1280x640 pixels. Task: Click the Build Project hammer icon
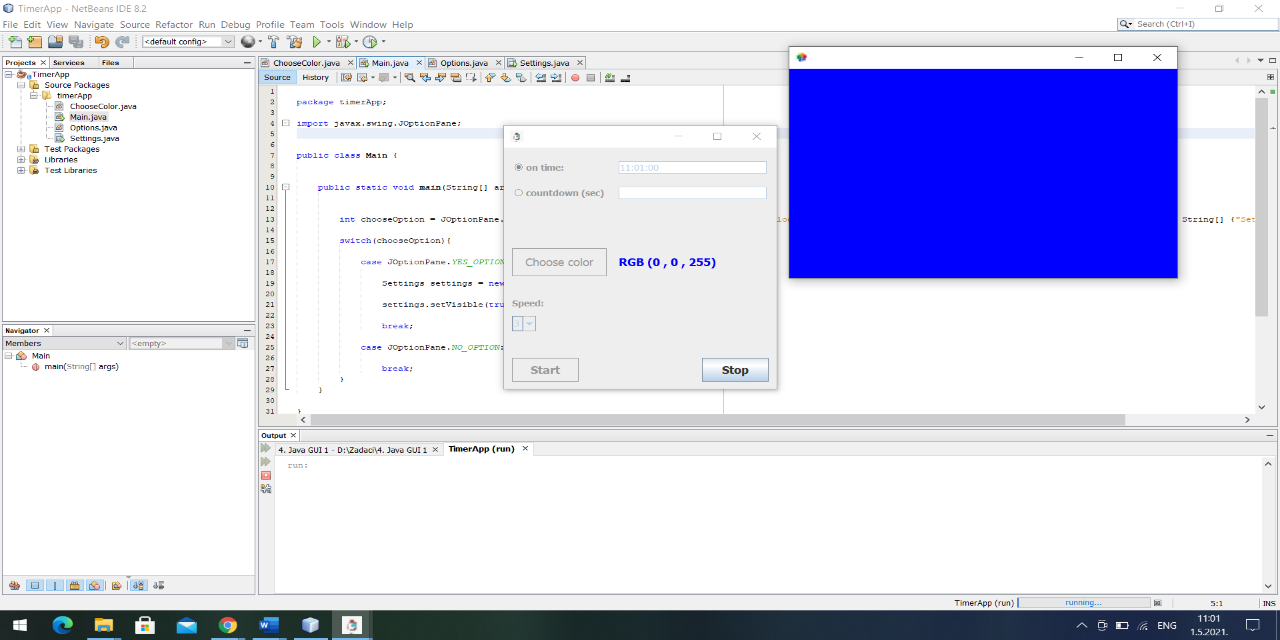pos(273,42)
